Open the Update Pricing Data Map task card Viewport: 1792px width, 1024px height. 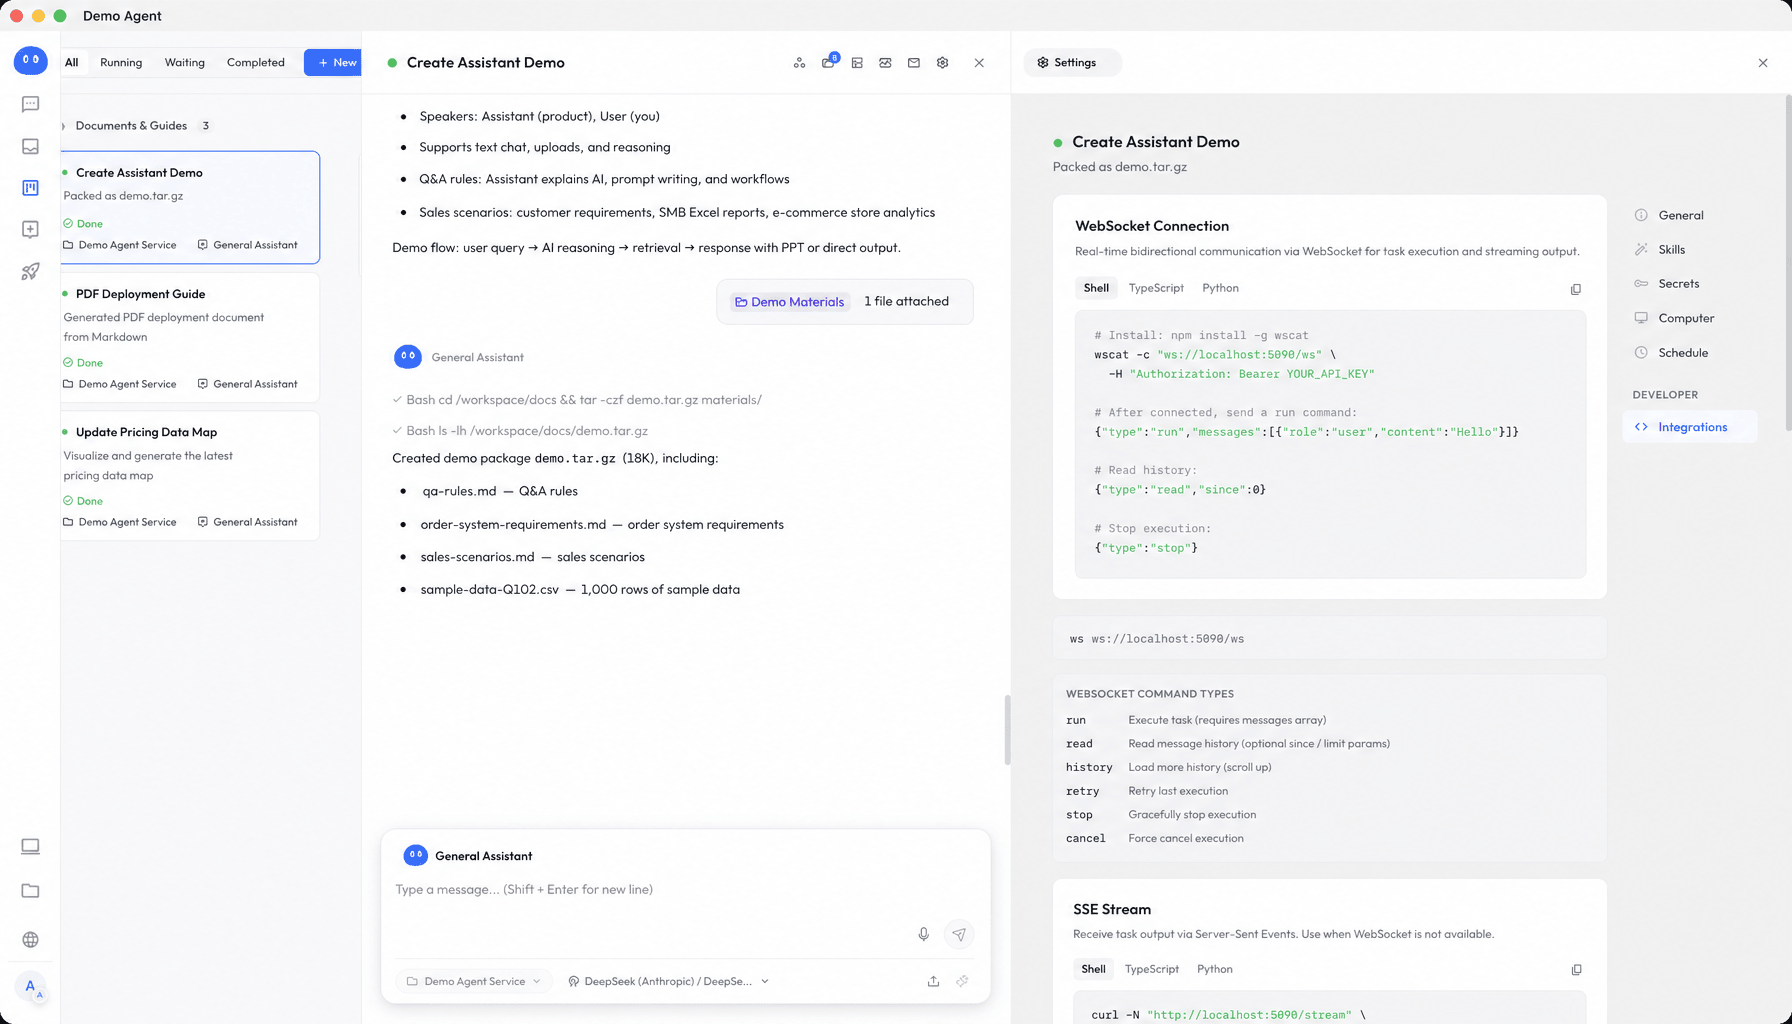coord(190,476)
